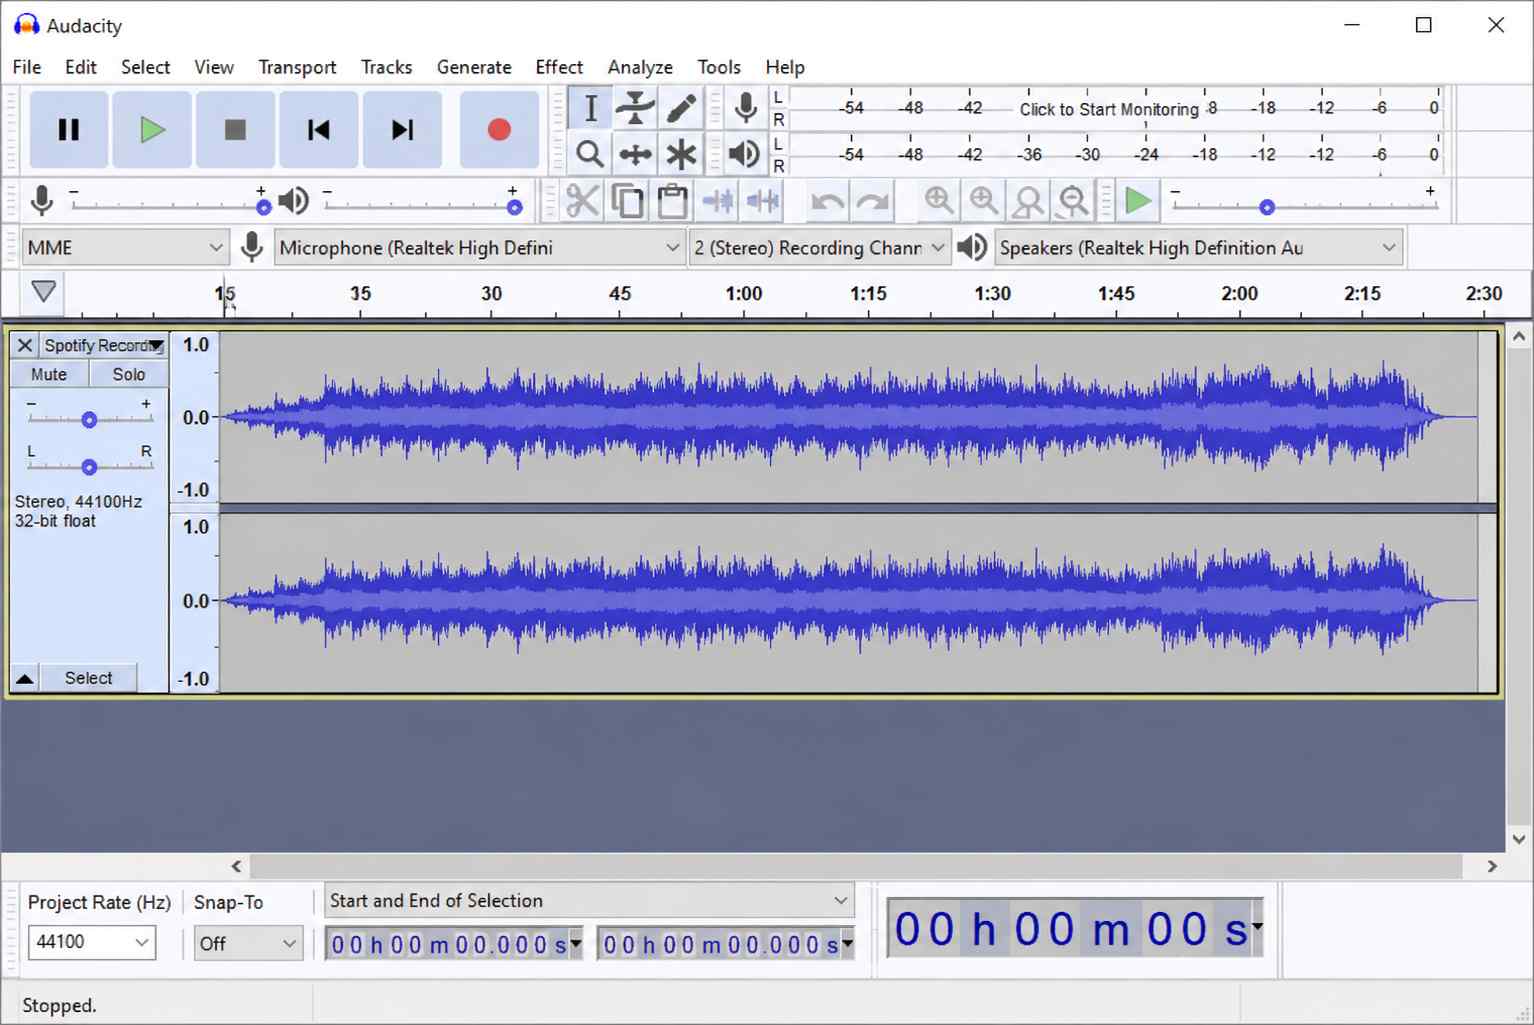Fit project to width
Image resolution: width=1534 pixels, height=1025 pixels.
pyautogui.click(x=1073, y=201)
